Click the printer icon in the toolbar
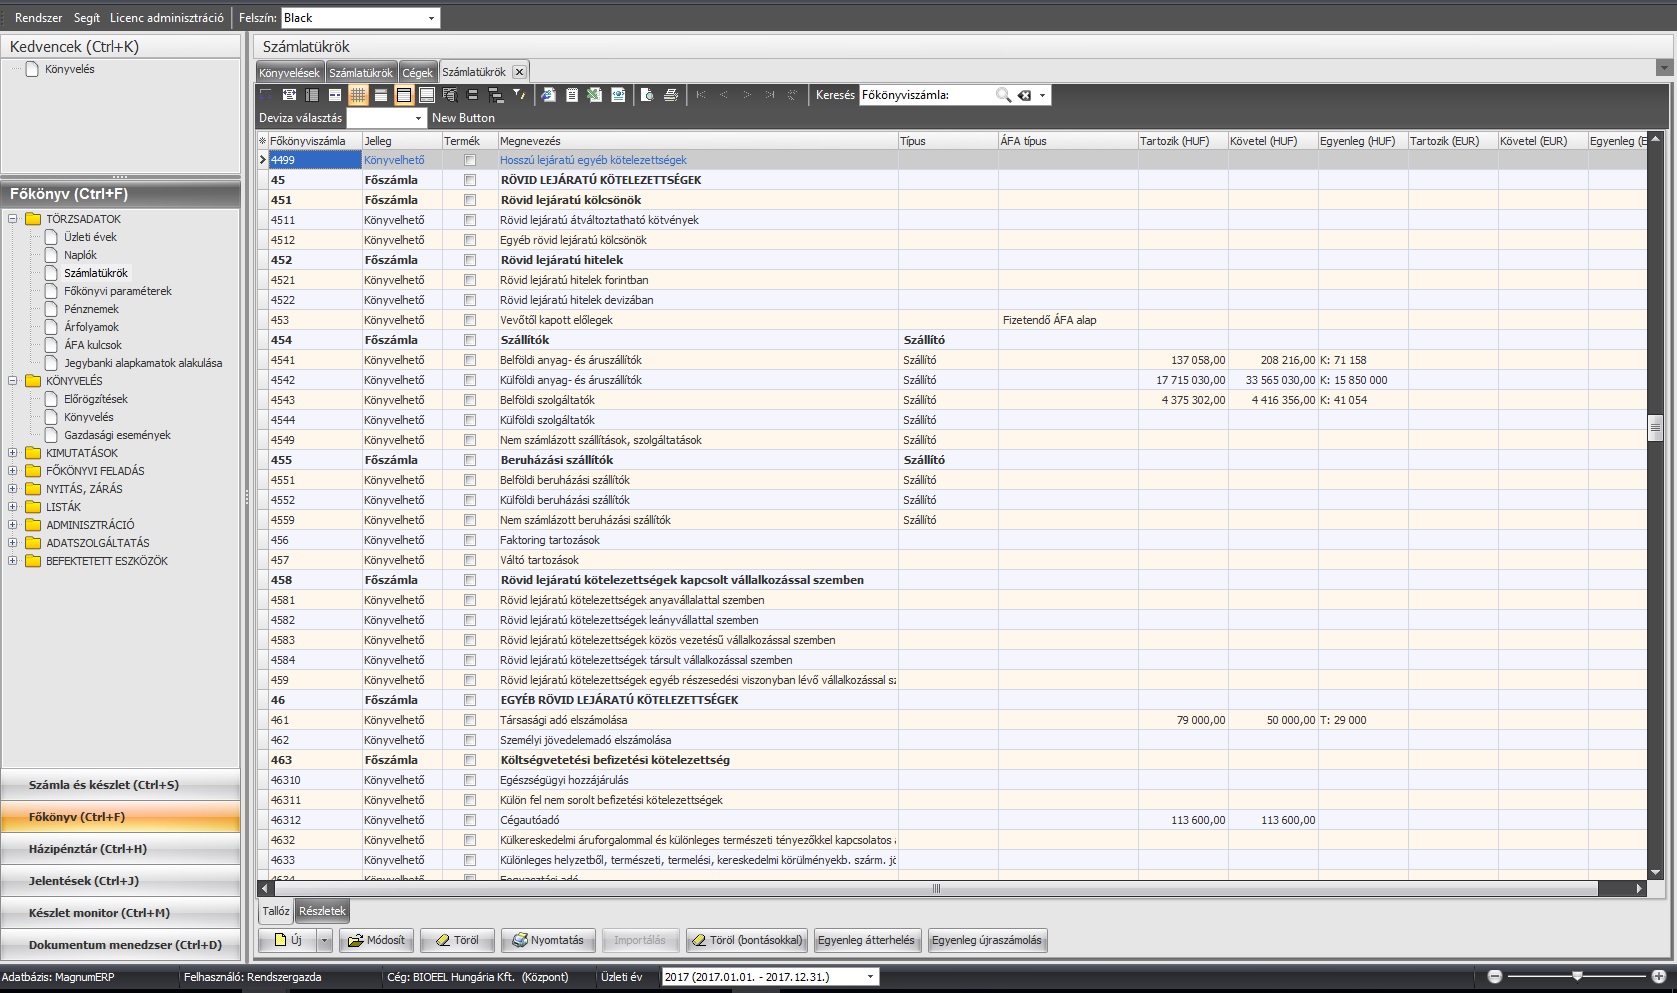This screenshot has width=1677, height=993. (671, 95)
